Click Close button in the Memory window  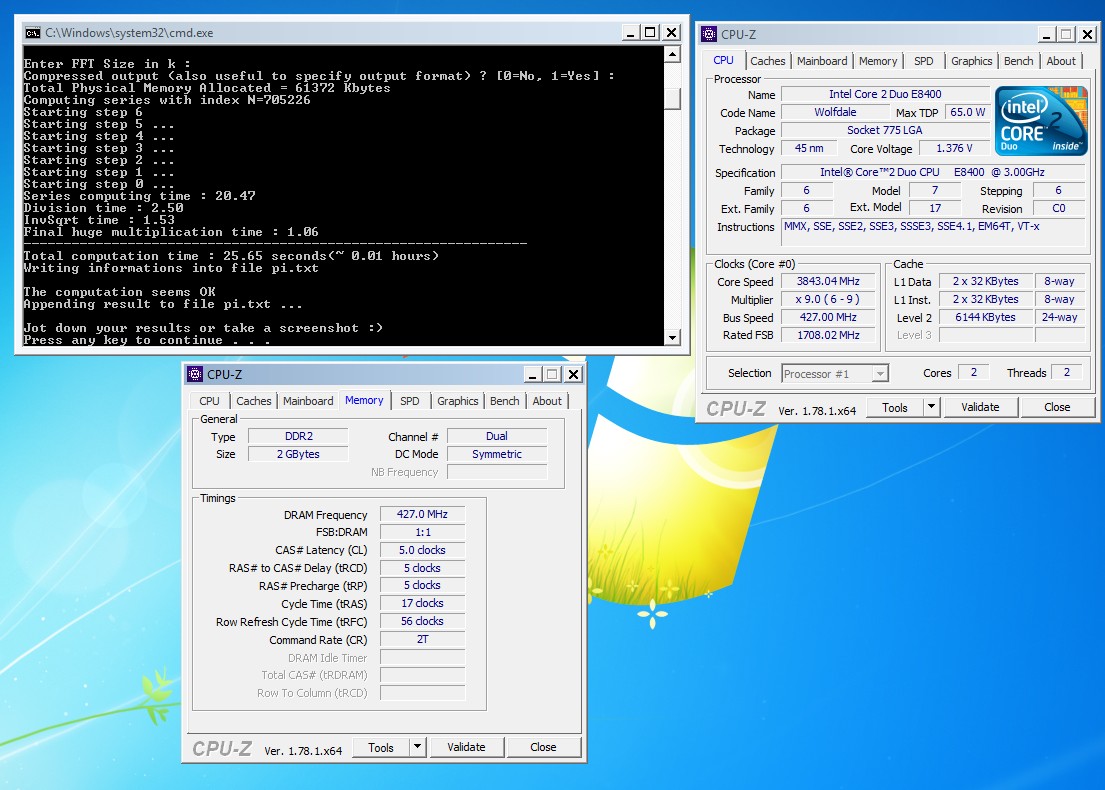543,747
